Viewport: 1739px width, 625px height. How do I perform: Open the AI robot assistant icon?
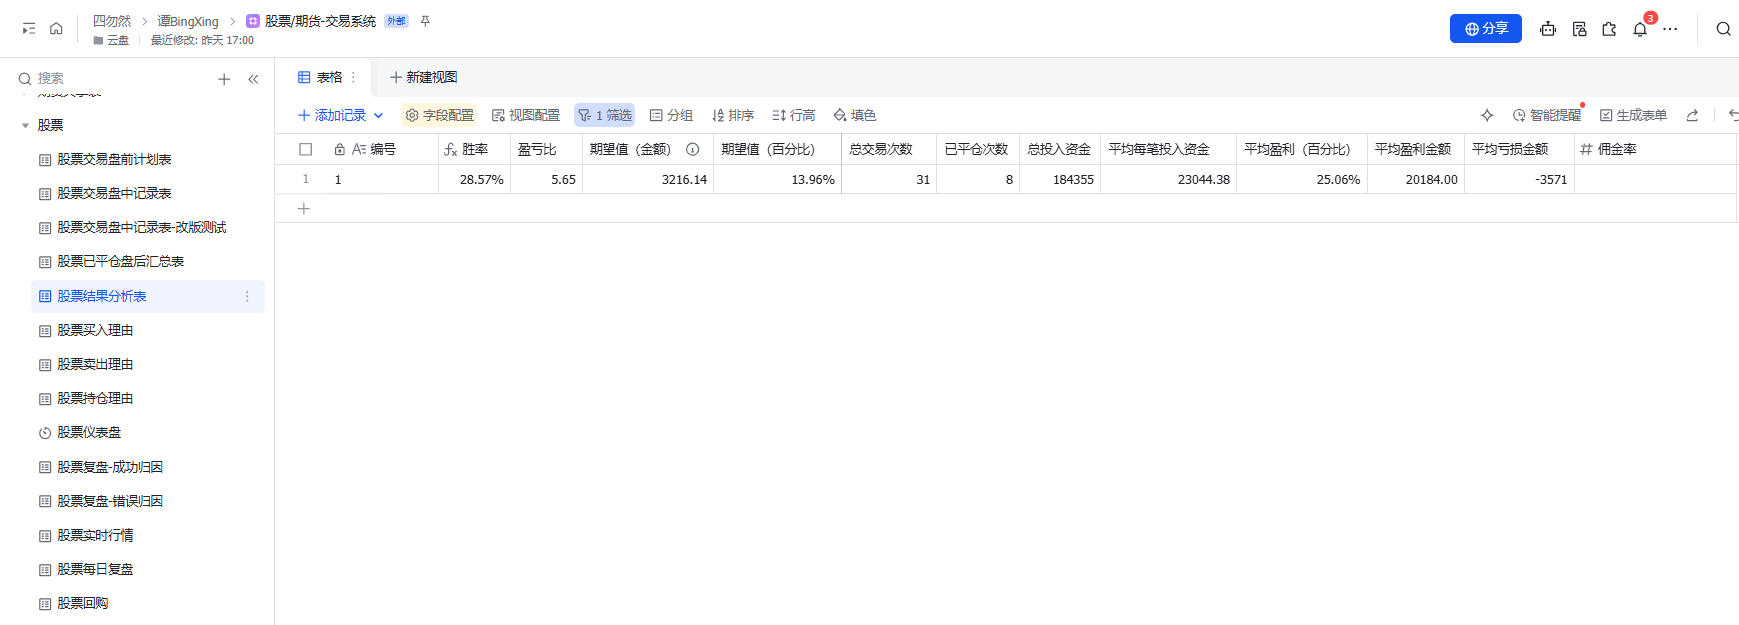(x=1548, y=29)
